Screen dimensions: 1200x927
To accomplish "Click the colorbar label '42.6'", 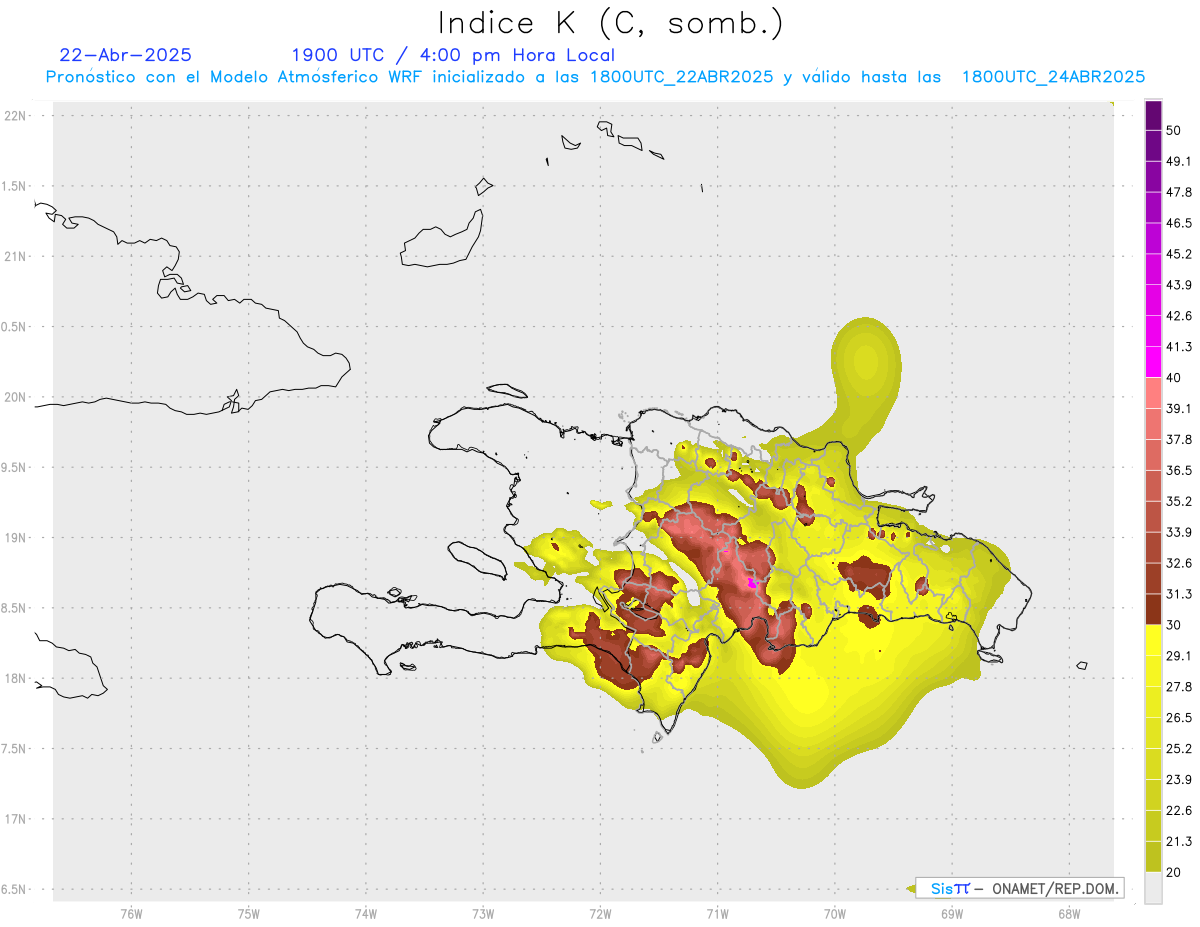I will tap(1179, 316).
